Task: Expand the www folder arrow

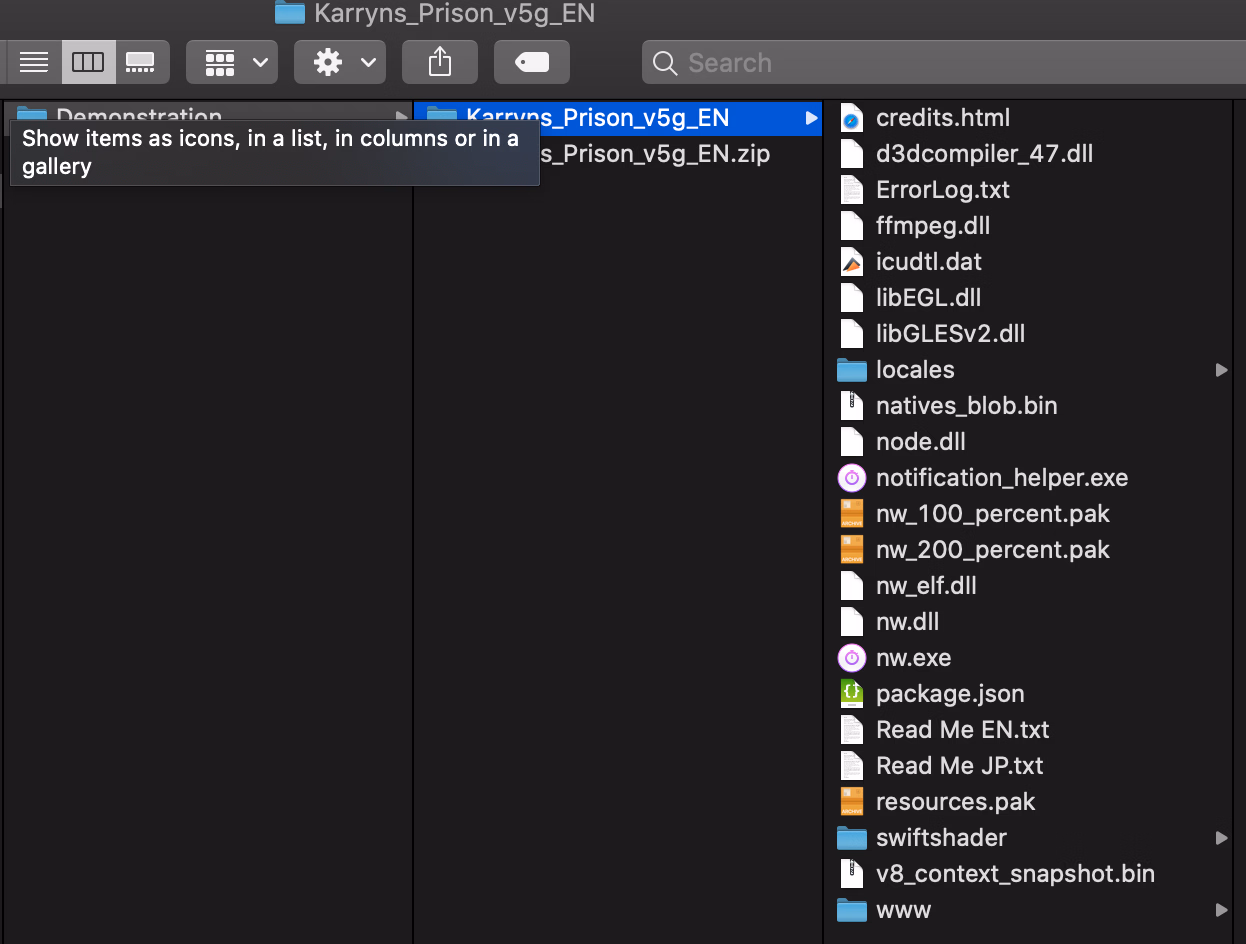Action: click(1221, 910)
